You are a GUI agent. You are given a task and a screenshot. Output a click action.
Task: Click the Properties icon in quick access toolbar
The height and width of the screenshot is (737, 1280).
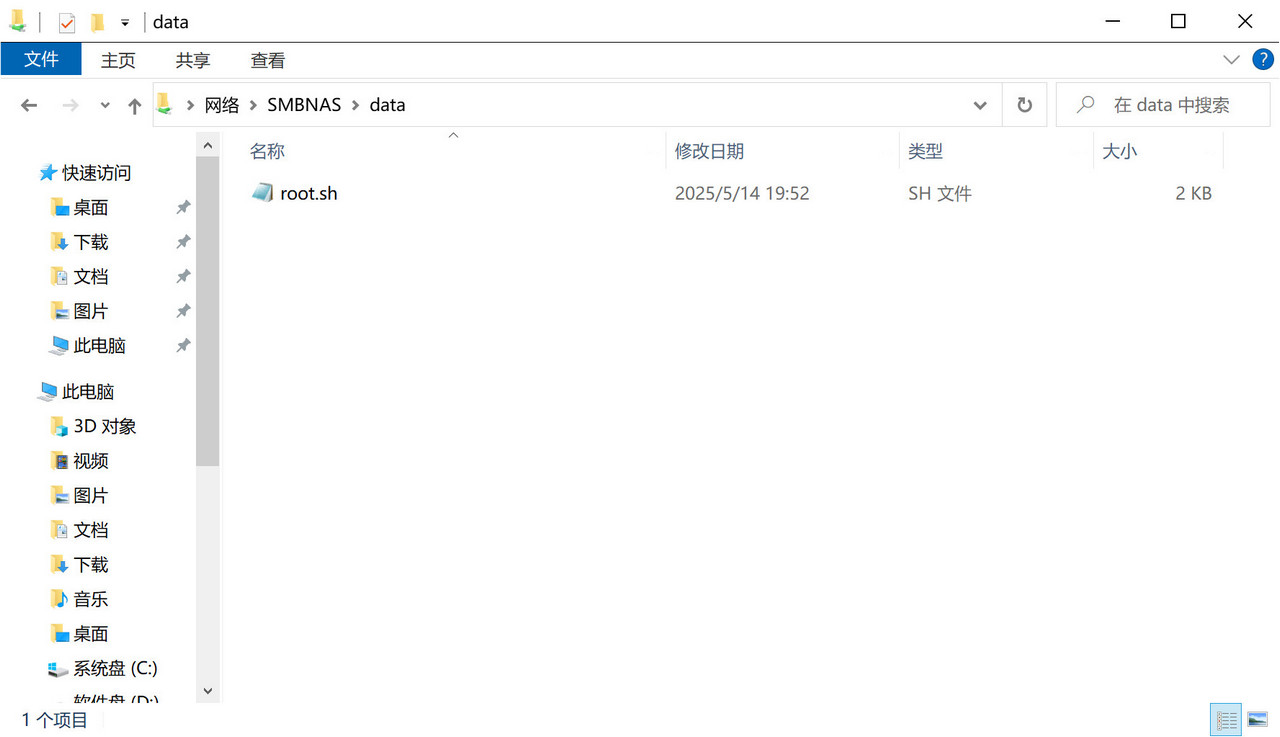click(67, 22)
